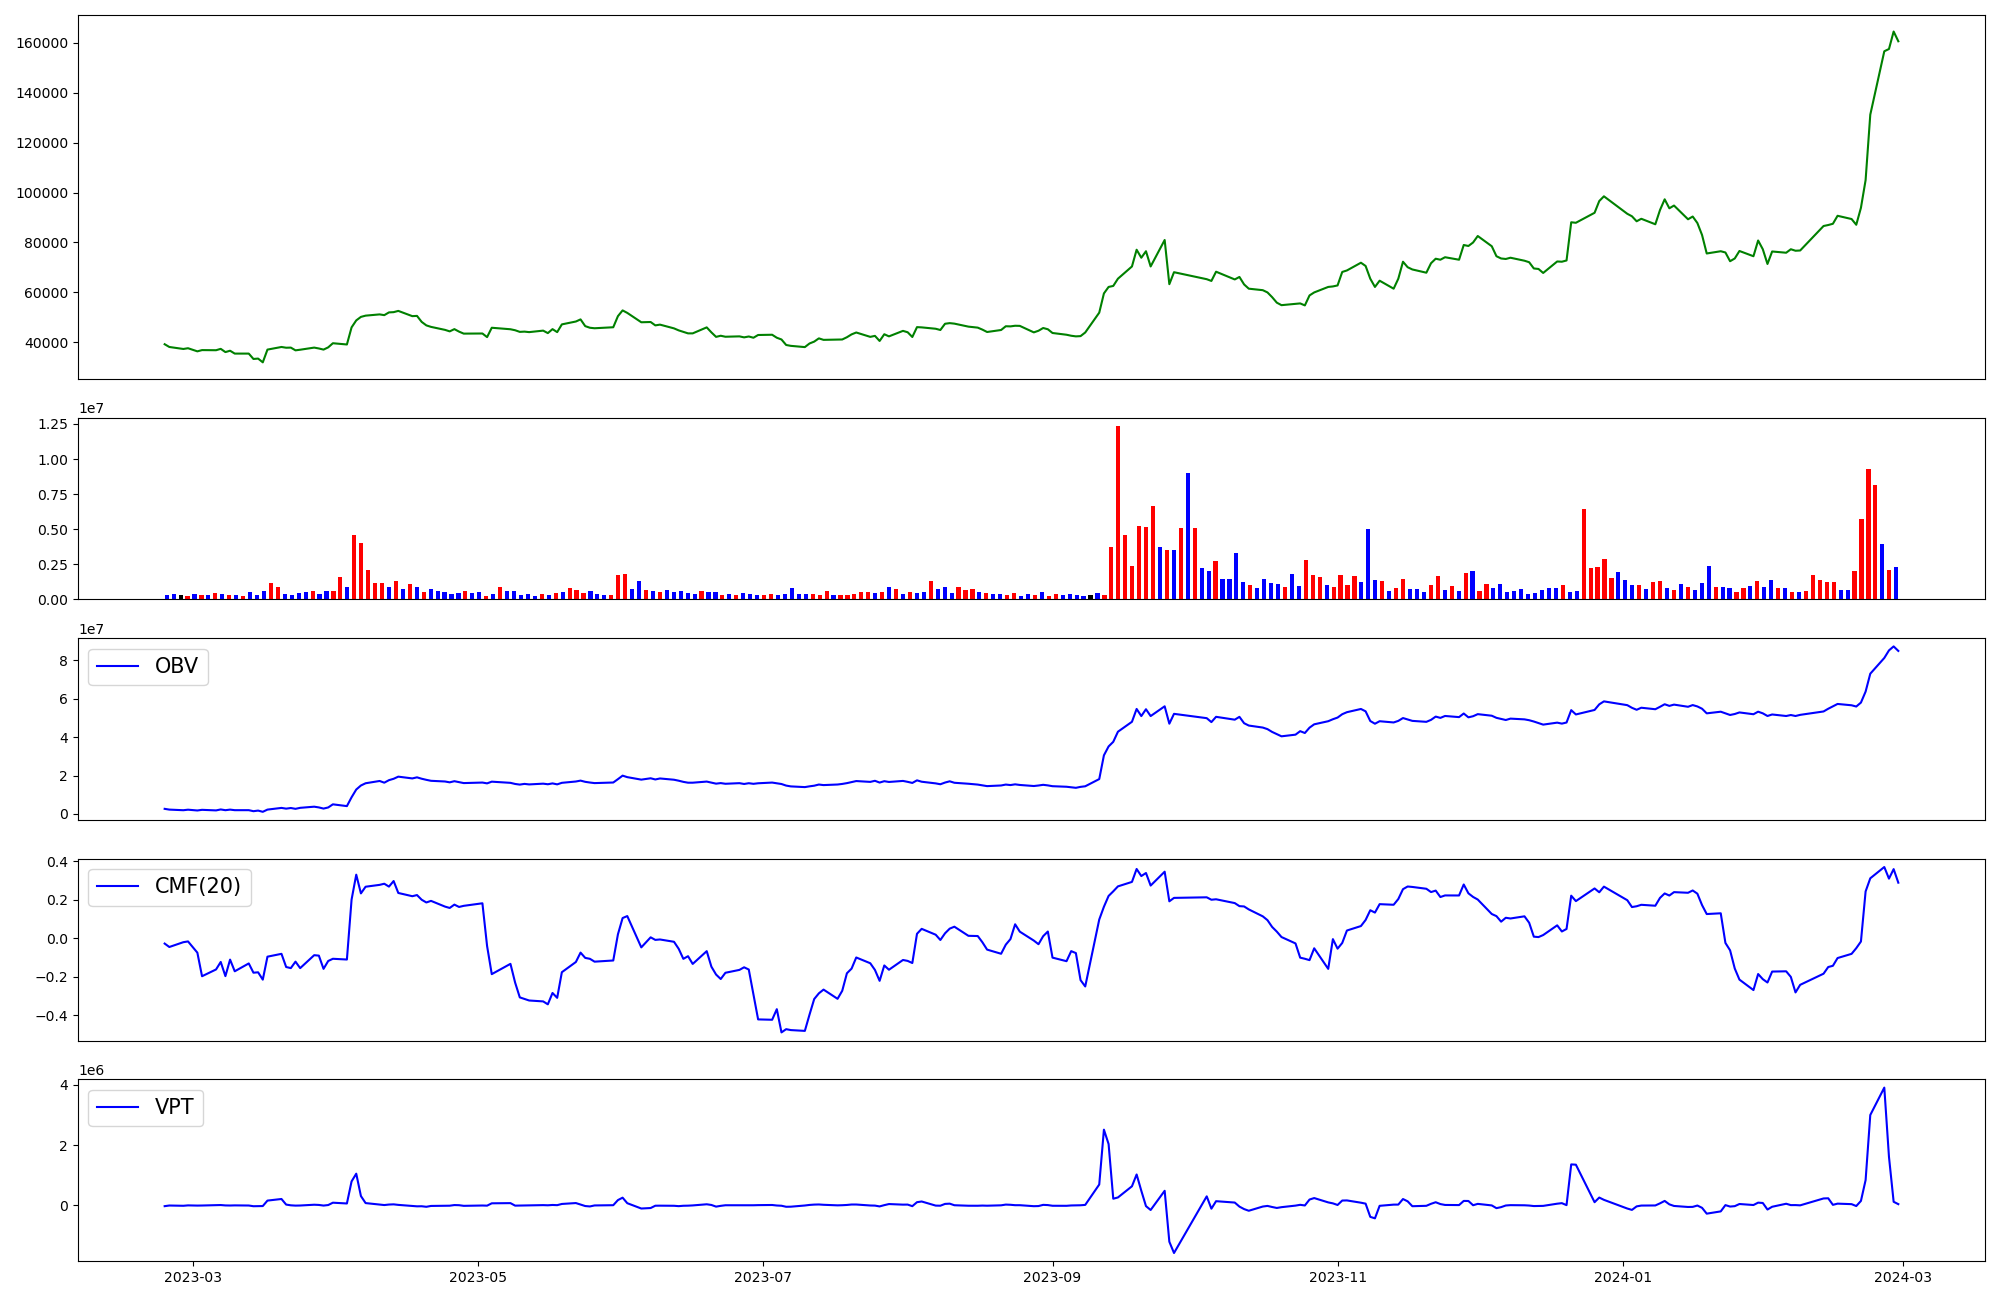The height and width of the screenshot is (1300, 2000).
Task: Click the tallest red volume bar
Action: tap(1117, 512)
